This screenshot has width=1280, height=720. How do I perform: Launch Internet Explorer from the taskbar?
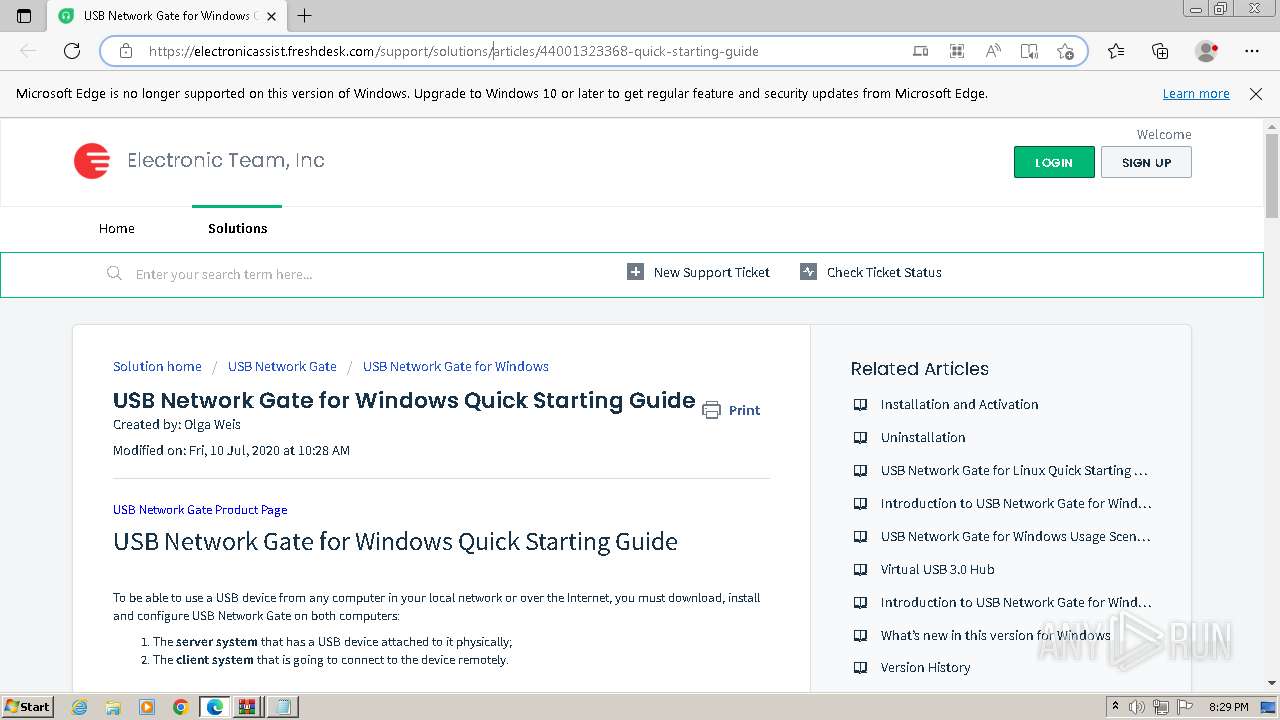tap(80, 707)
